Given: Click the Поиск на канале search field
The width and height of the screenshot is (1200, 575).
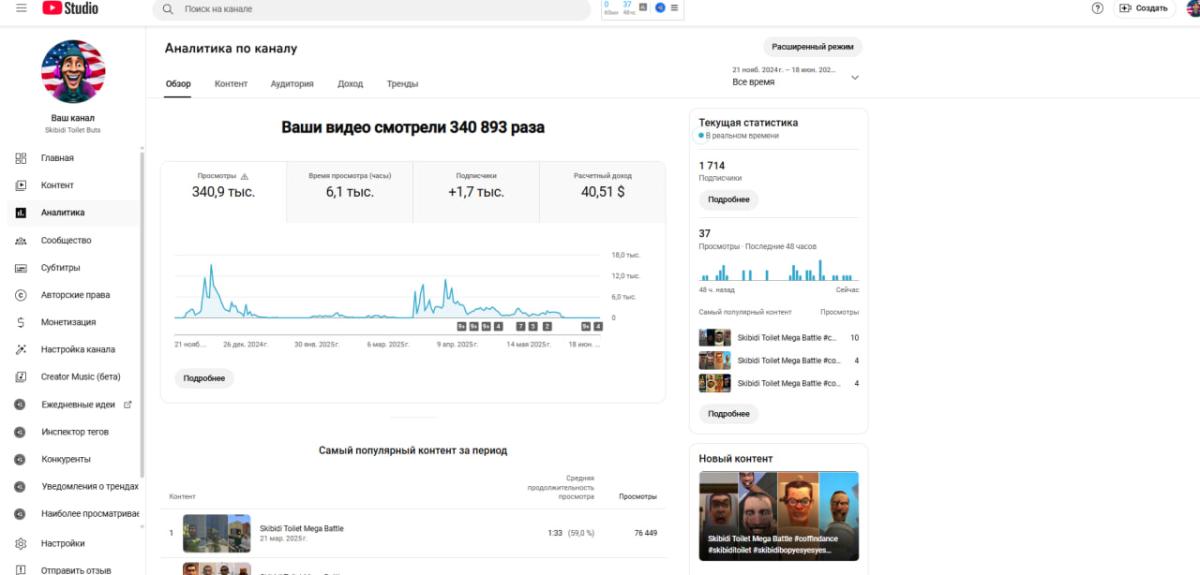Looking at the screenshot, I should tap(371, 9).
